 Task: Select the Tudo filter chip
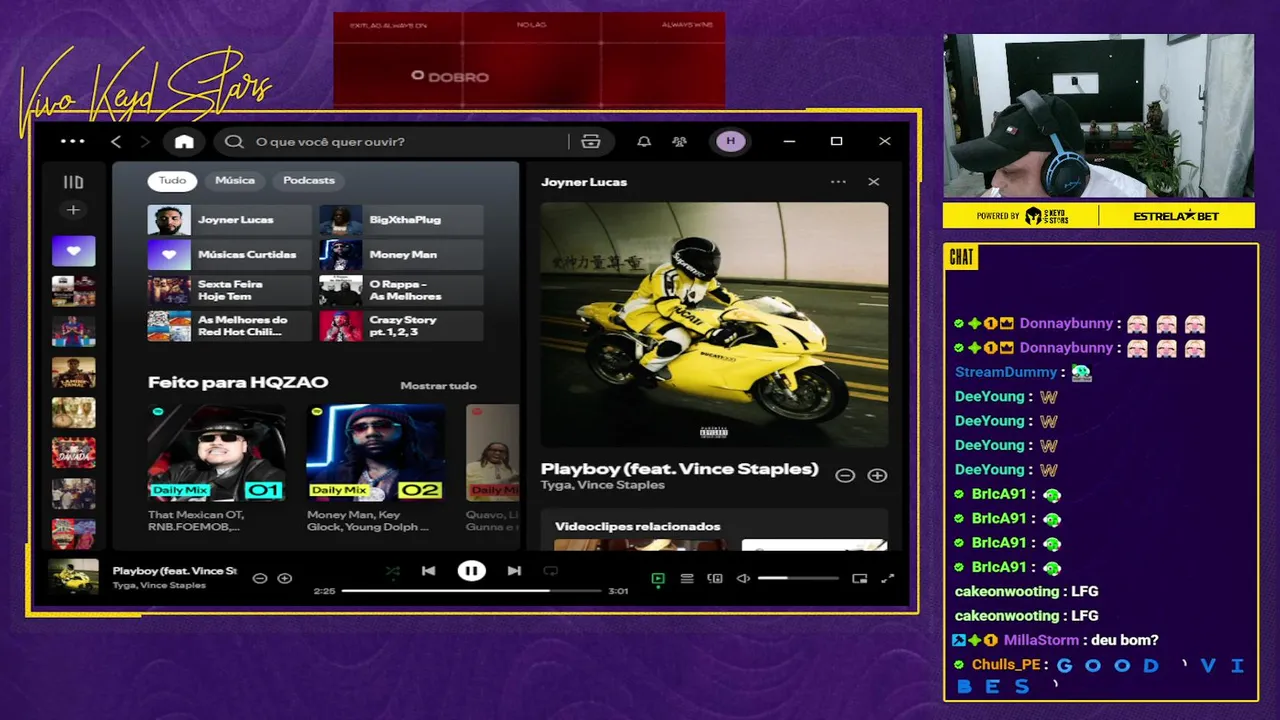[x=172, y=180]
